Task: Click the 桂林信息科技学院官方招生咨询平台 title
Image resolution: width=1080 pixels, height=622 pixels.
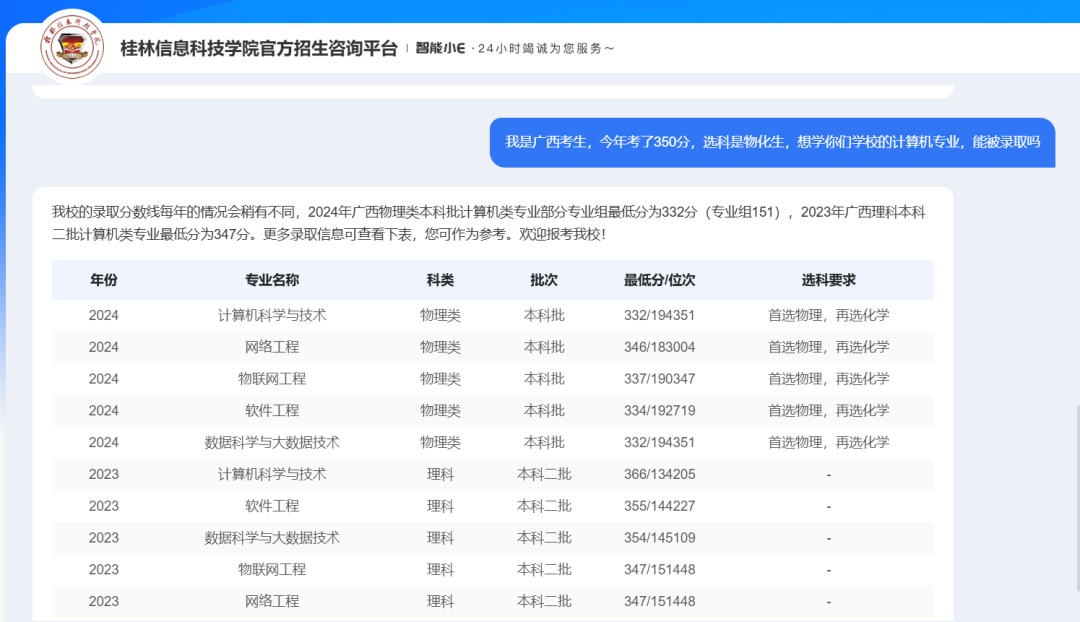Action: (259, 48)
